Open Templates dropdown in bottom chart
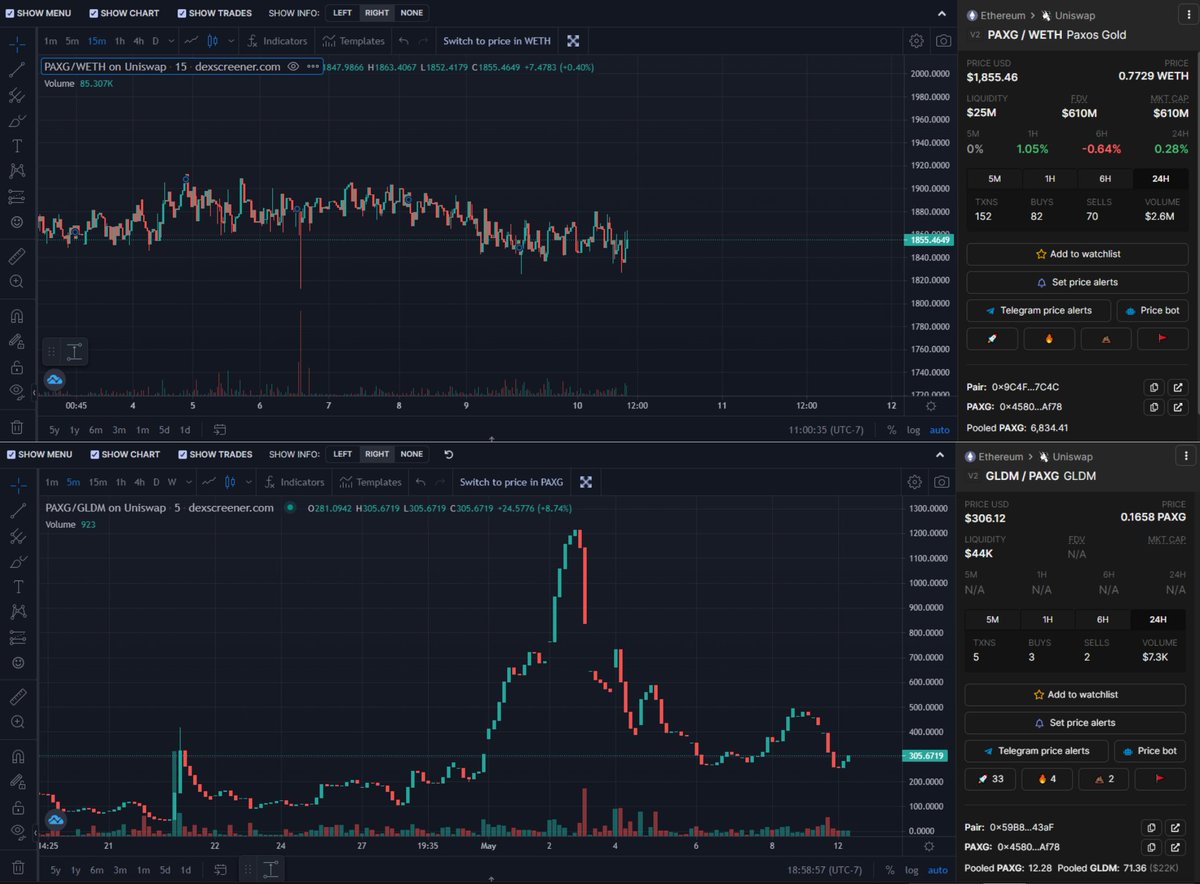The image size is (1200, 884). pyautogui.click(x=369, y=482)
